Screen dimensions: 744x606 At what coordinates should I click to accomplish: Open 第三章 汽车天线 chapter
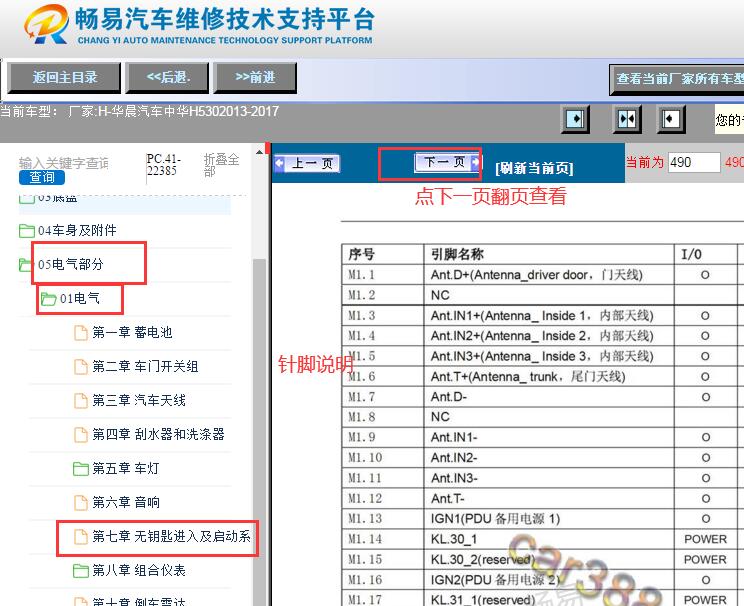pyautogui.click(x=139, y=401)
